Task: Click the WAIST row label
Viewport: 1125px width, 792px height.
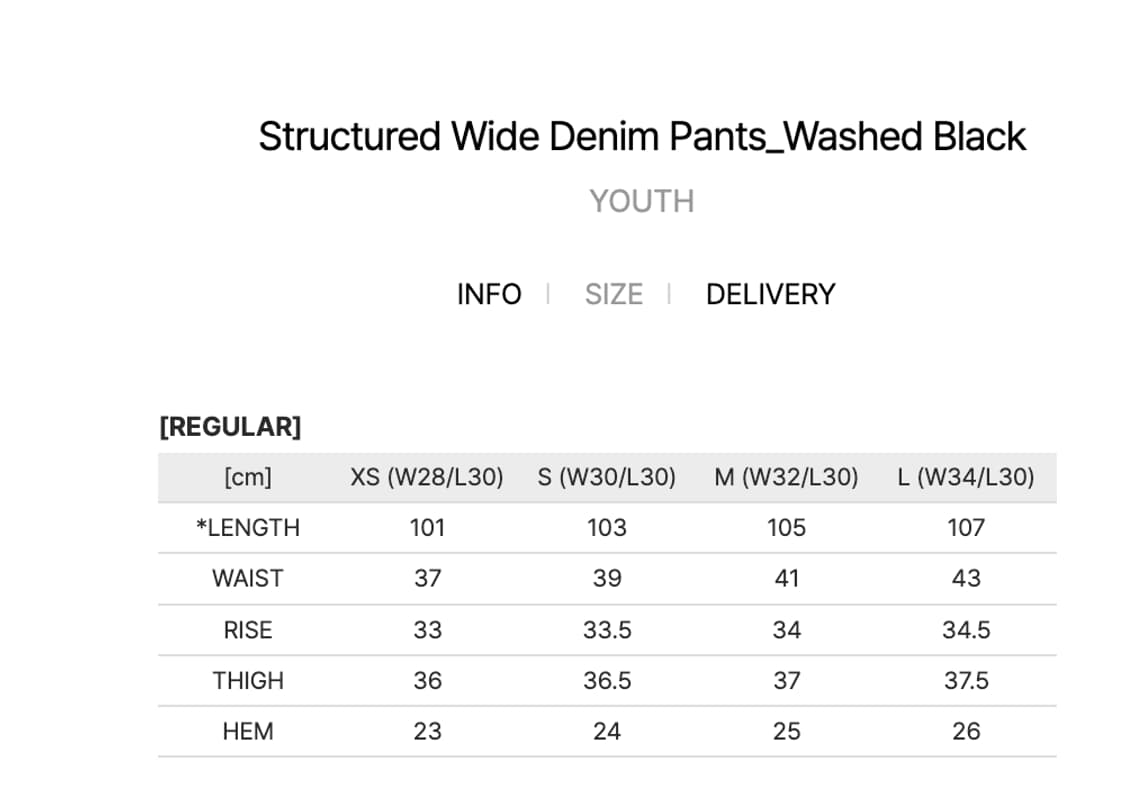Action: (248, 579)
